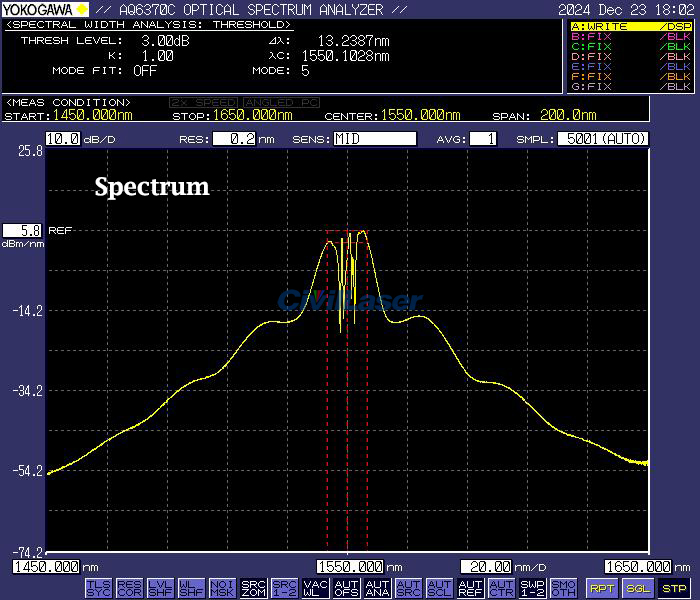Click the SMO OTH indicator

point(563,588)
